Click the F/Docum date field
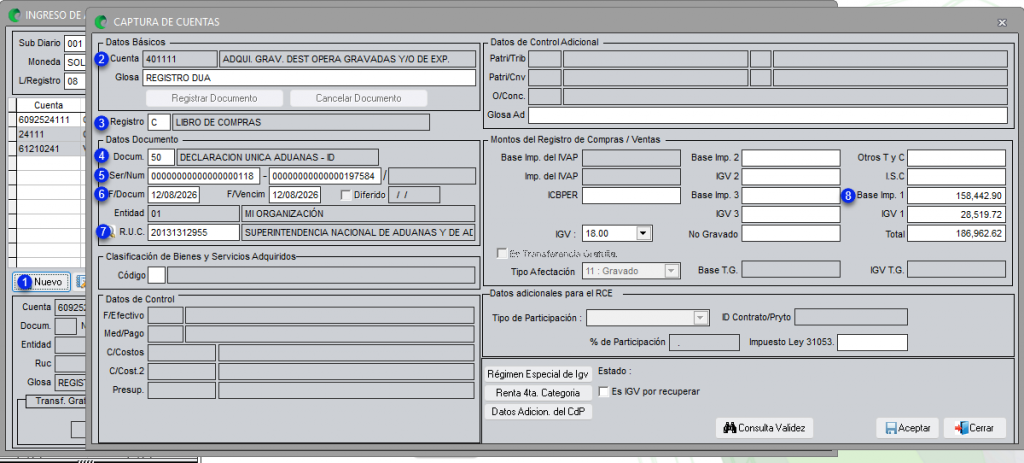The image size is (1024, 463). (x=174, y=195)
